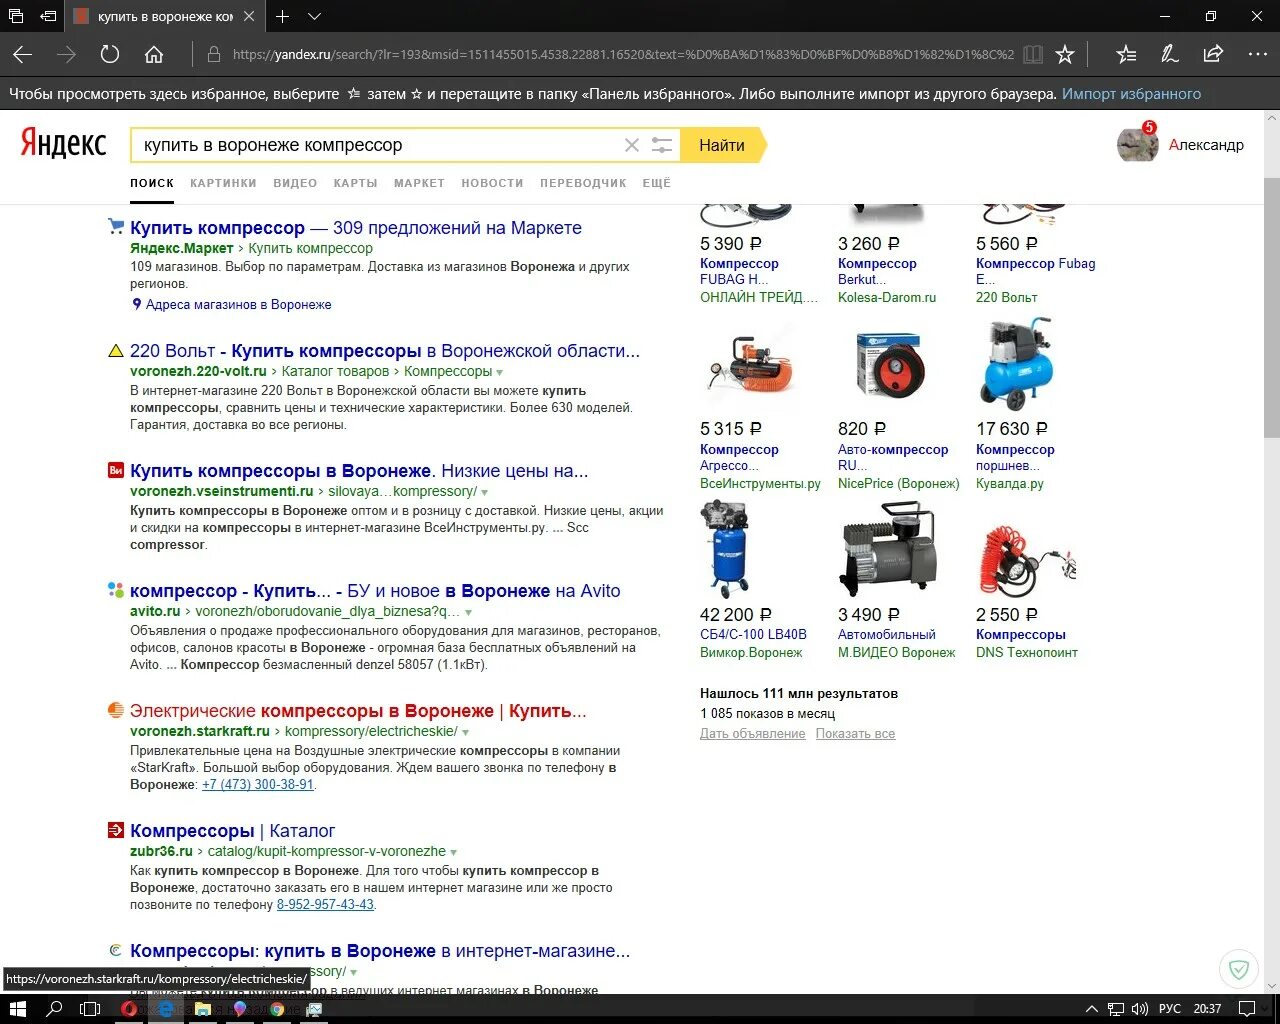Open the browser home page icon
The height and width of the screenshot is (1024, 1280).
(x=154, y=54)
